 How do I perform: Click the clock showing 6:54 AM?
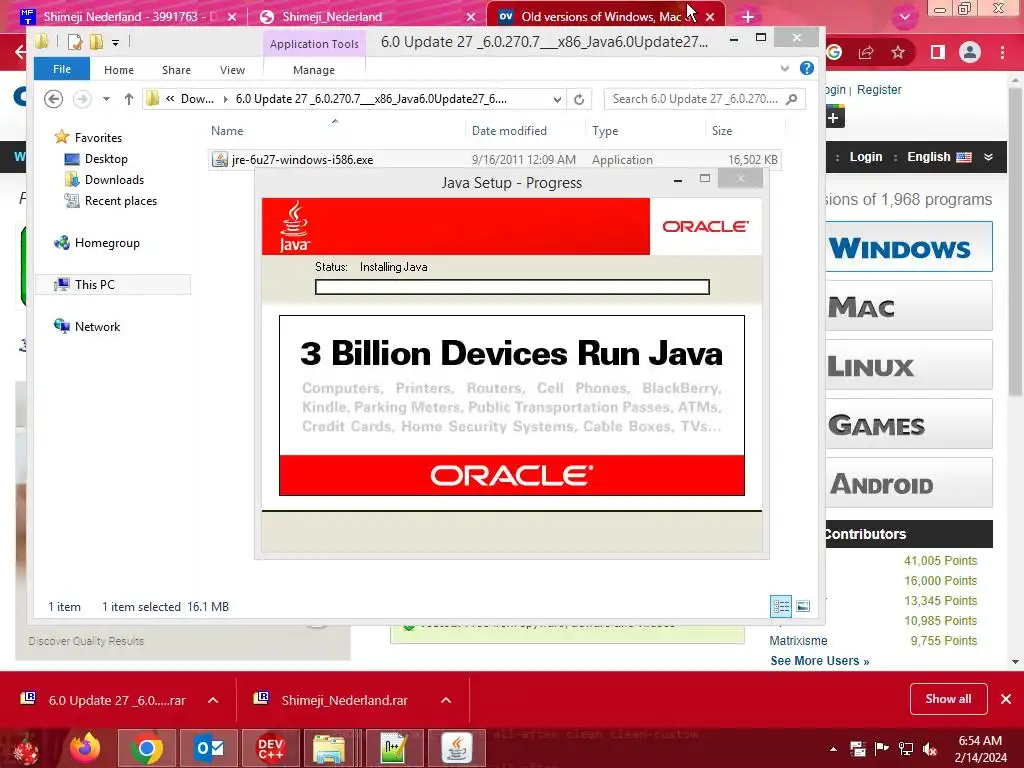coord(980,741)
